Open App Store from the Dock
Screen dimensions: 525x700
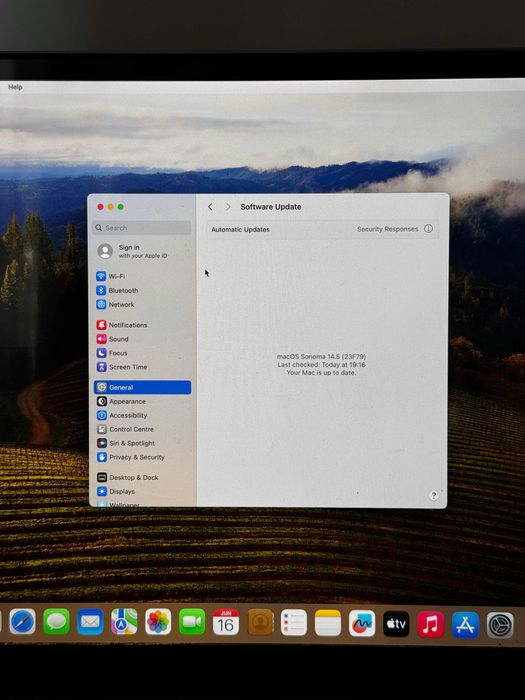pyautogui.click(x=465, y=625)
